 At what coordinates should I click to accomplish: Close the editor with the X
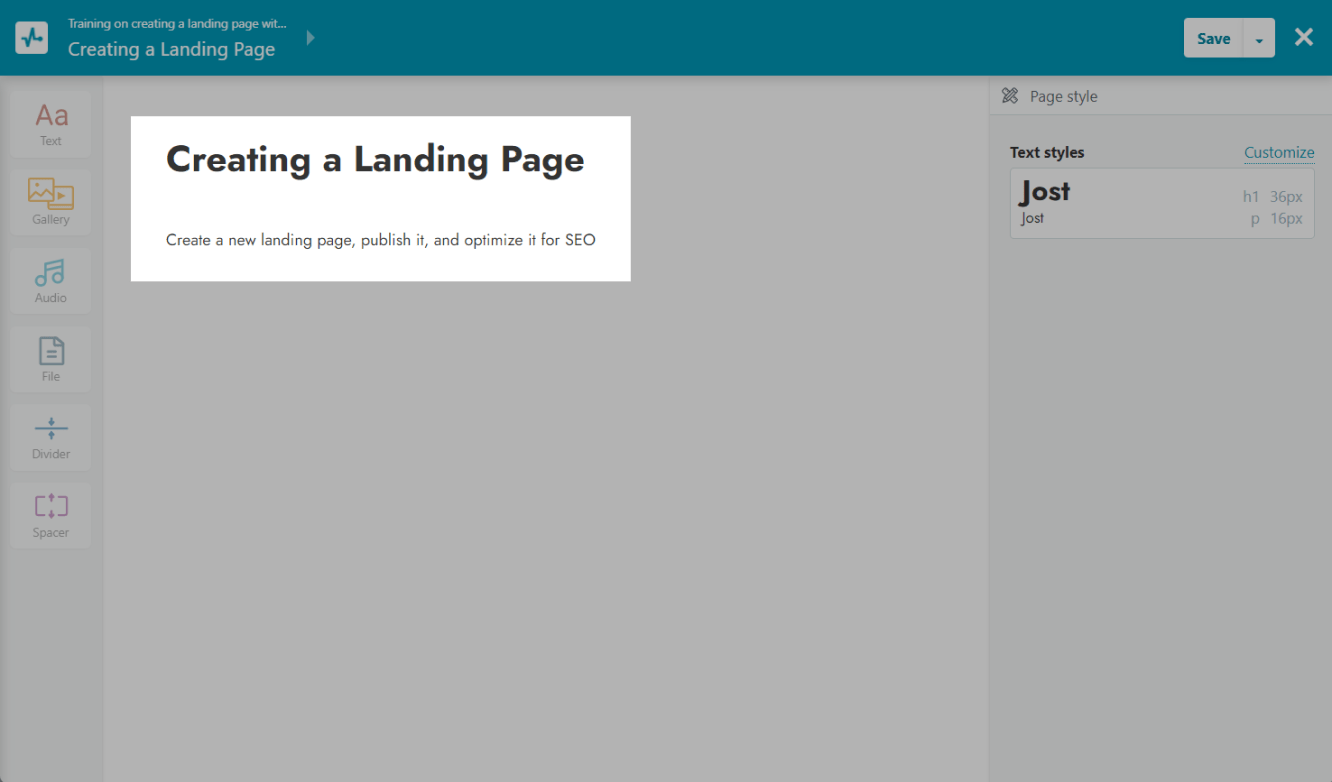click(1303, 38)
